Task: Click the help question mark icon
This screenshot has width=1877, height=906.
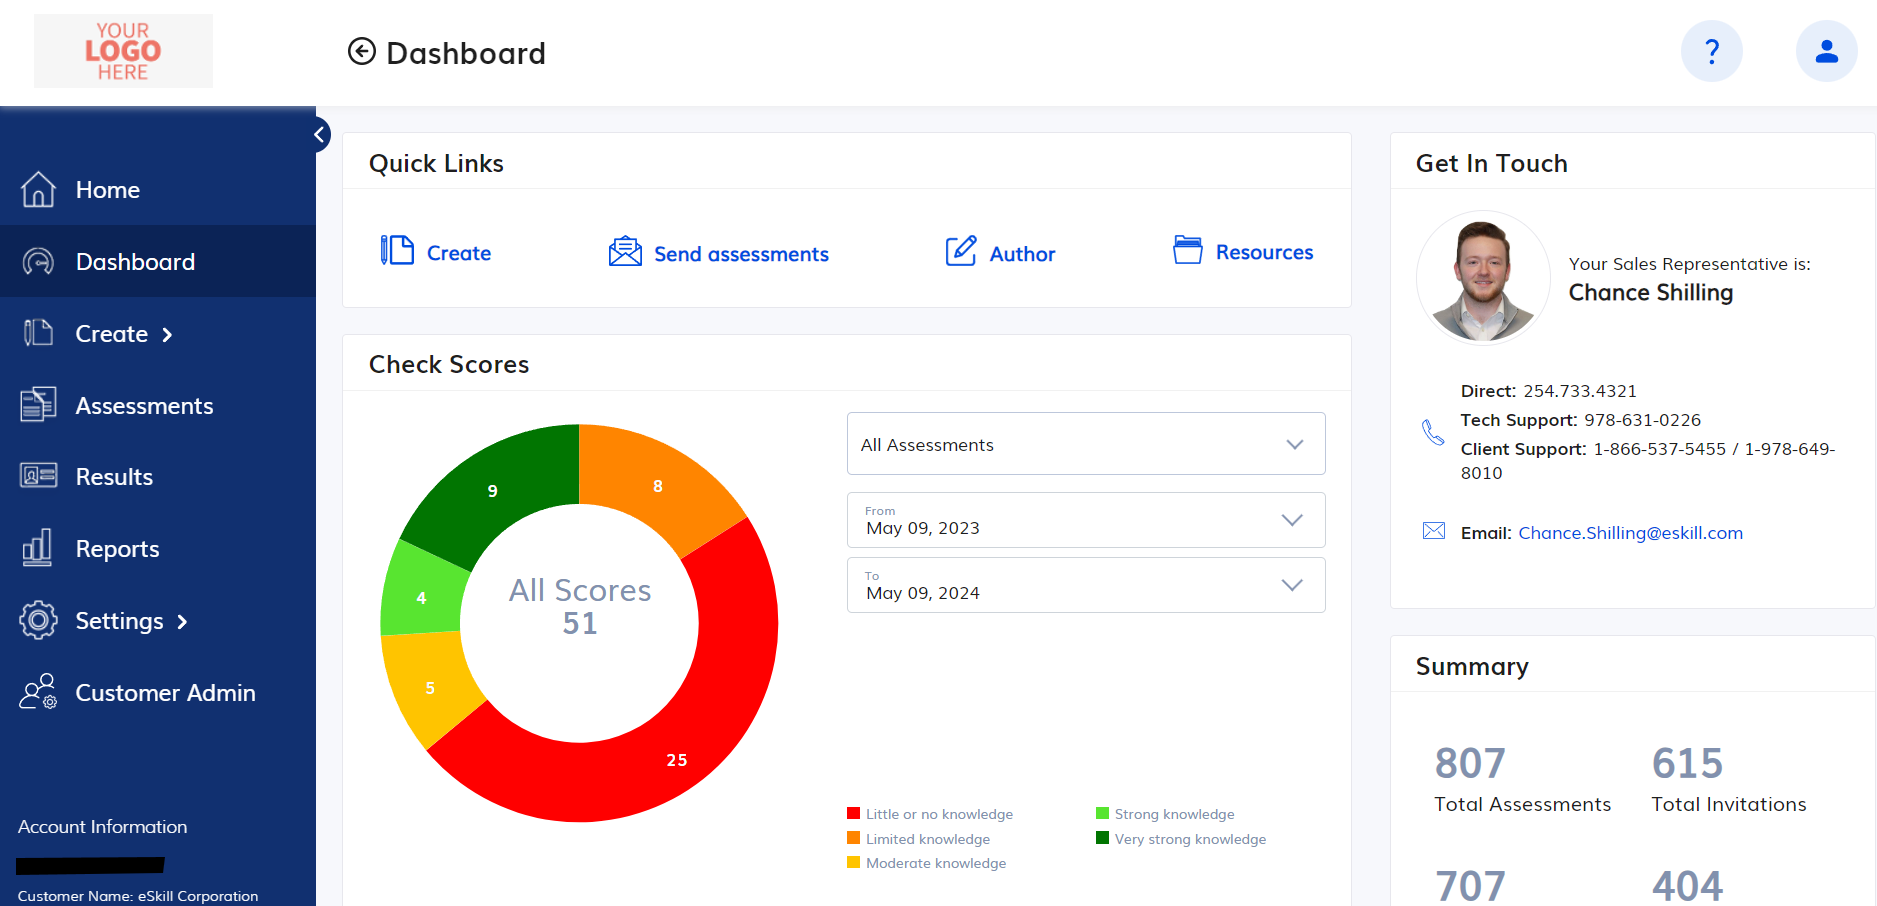Action: click(x=1711, y=51)
